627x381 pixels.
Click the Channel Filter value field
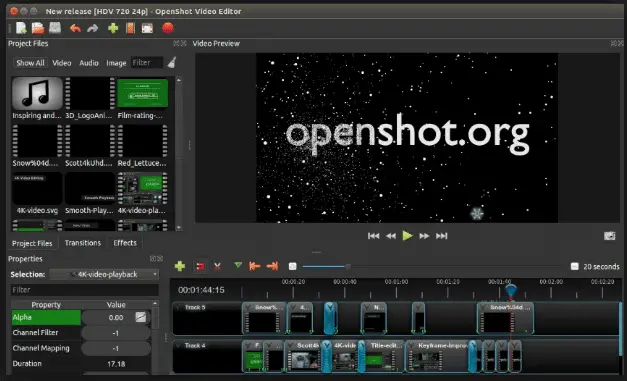pyautogui.click(x=116, y=333)
